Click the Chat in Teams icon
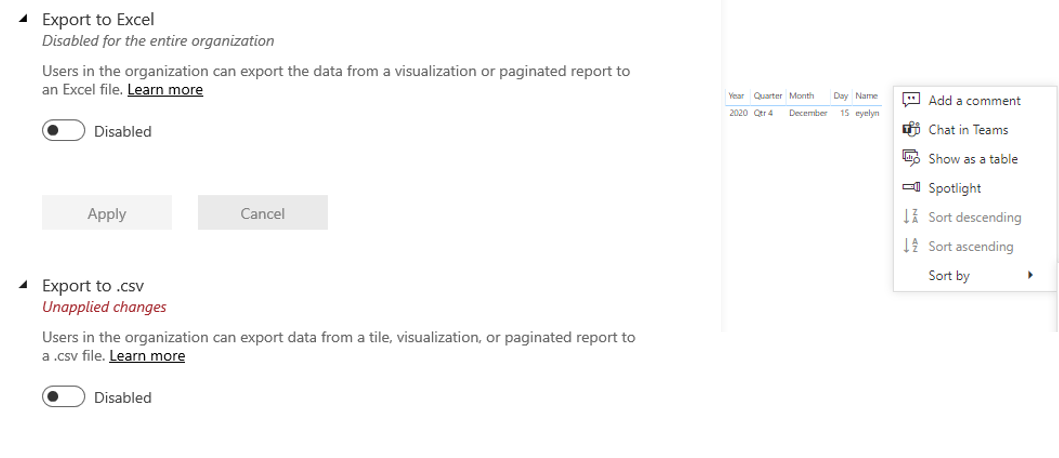This screenshot has width=1059, height=458. [911, 129]
